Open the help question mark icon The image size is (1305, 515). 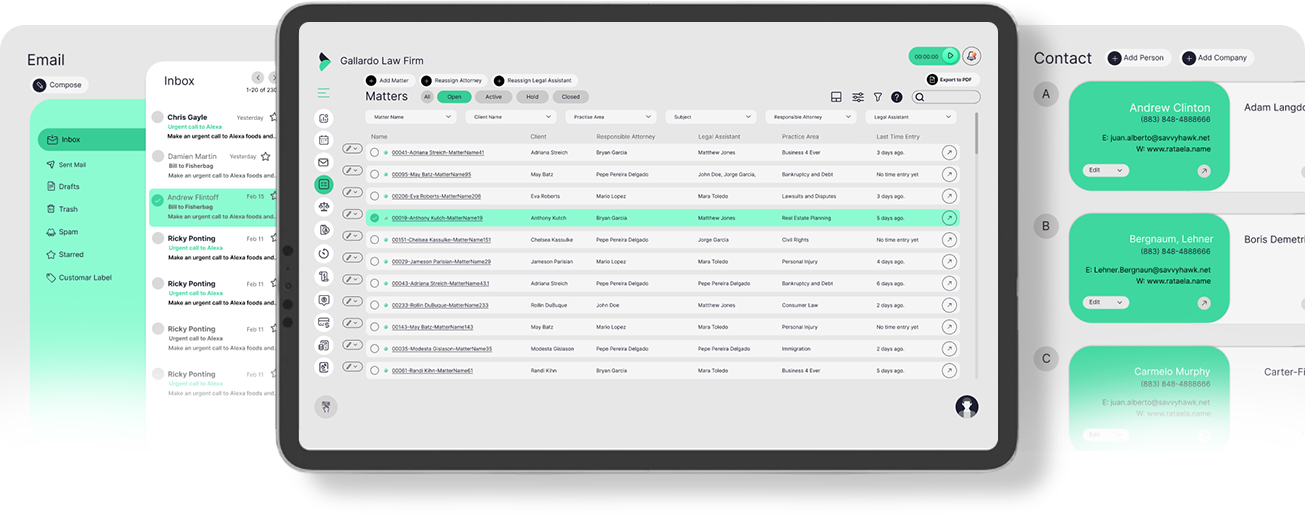coord(897,97)
